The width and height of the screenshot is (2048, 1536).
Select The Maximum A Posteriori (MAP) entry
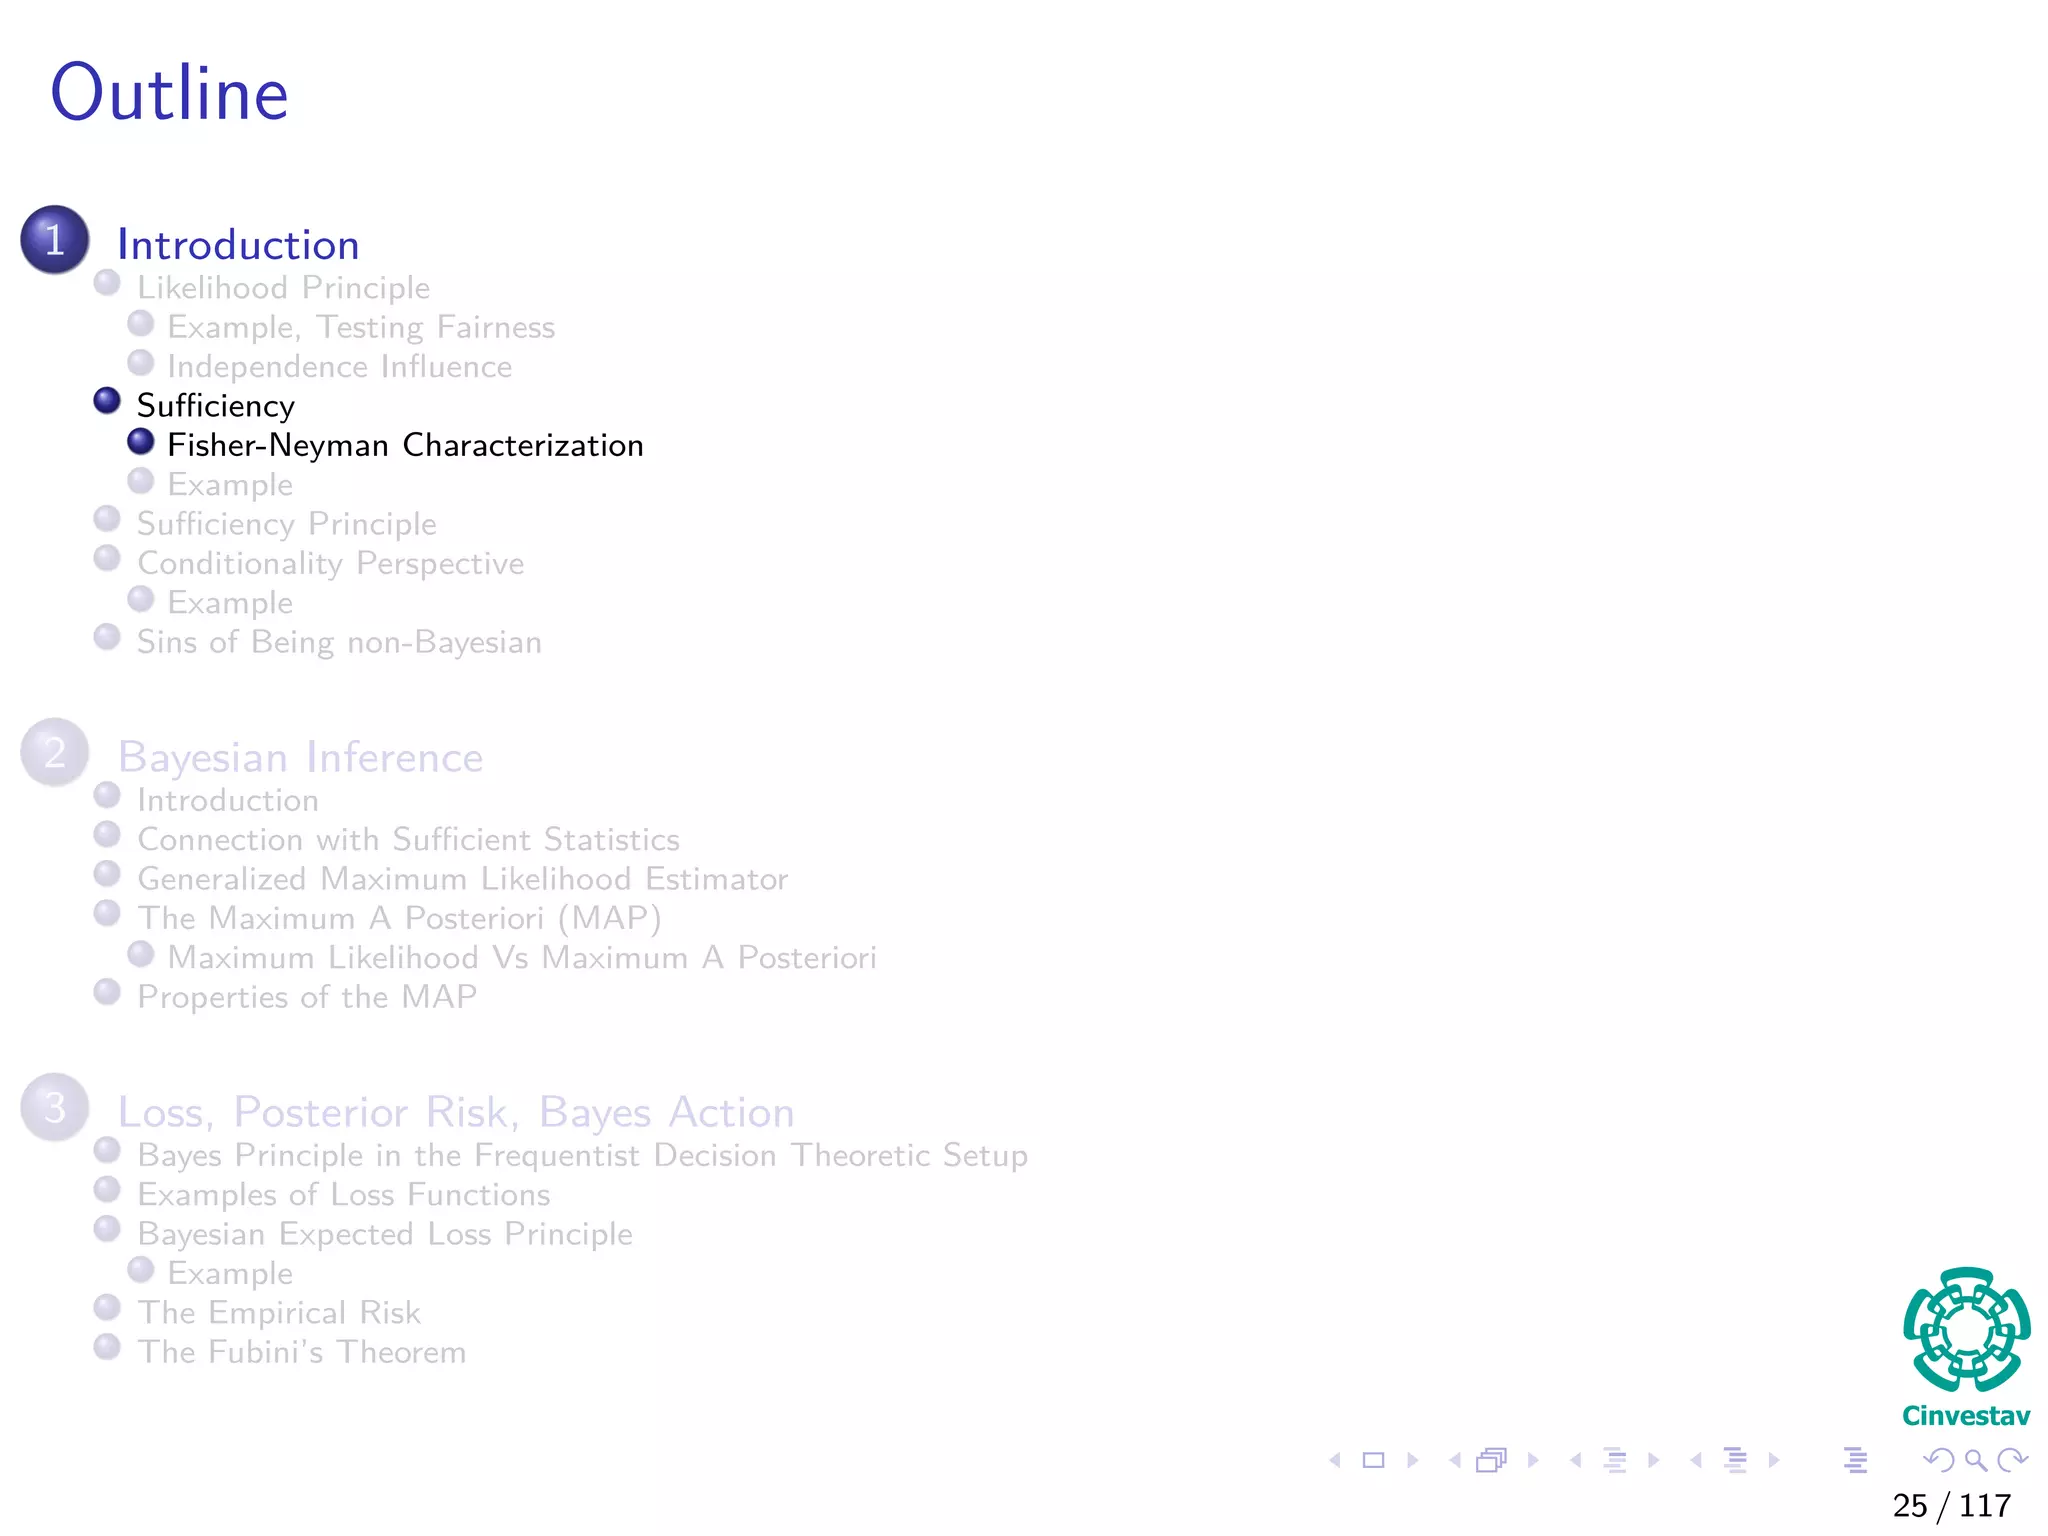coord(399,918)
